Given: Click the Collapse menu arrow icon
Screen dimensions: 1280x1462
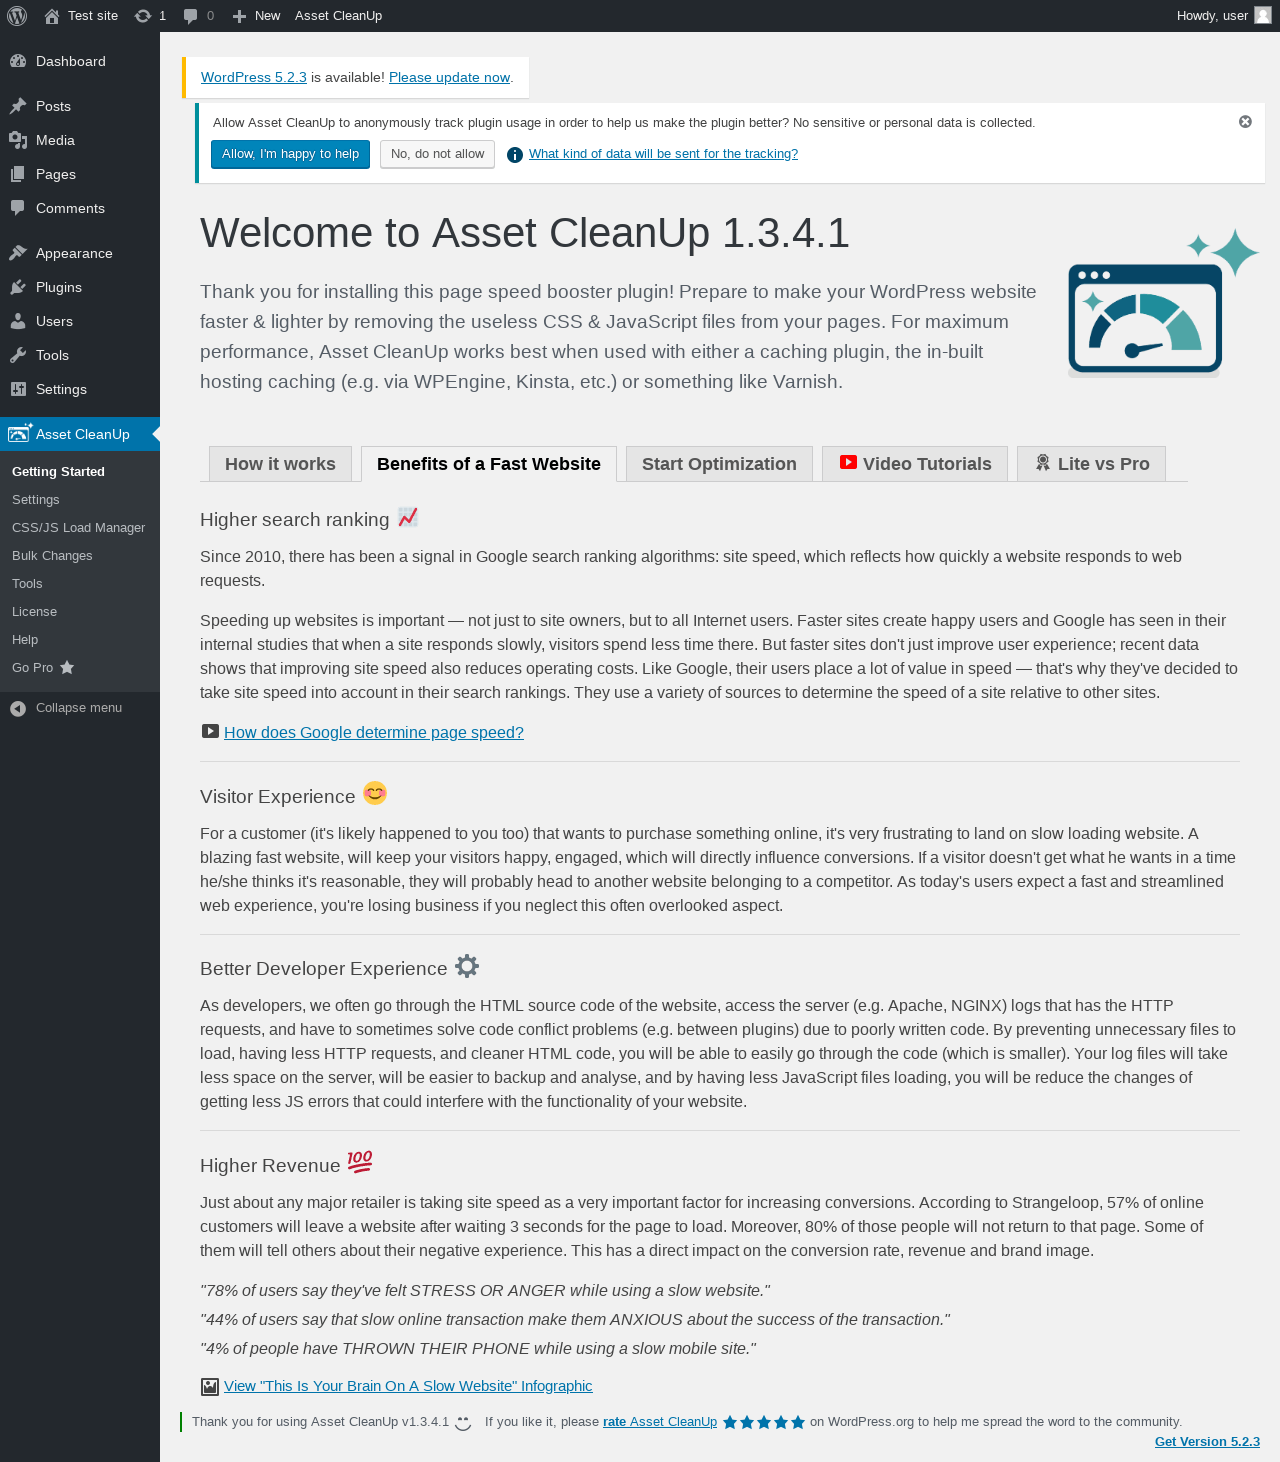Looking at the screenshot, I should tap(18, 708).
